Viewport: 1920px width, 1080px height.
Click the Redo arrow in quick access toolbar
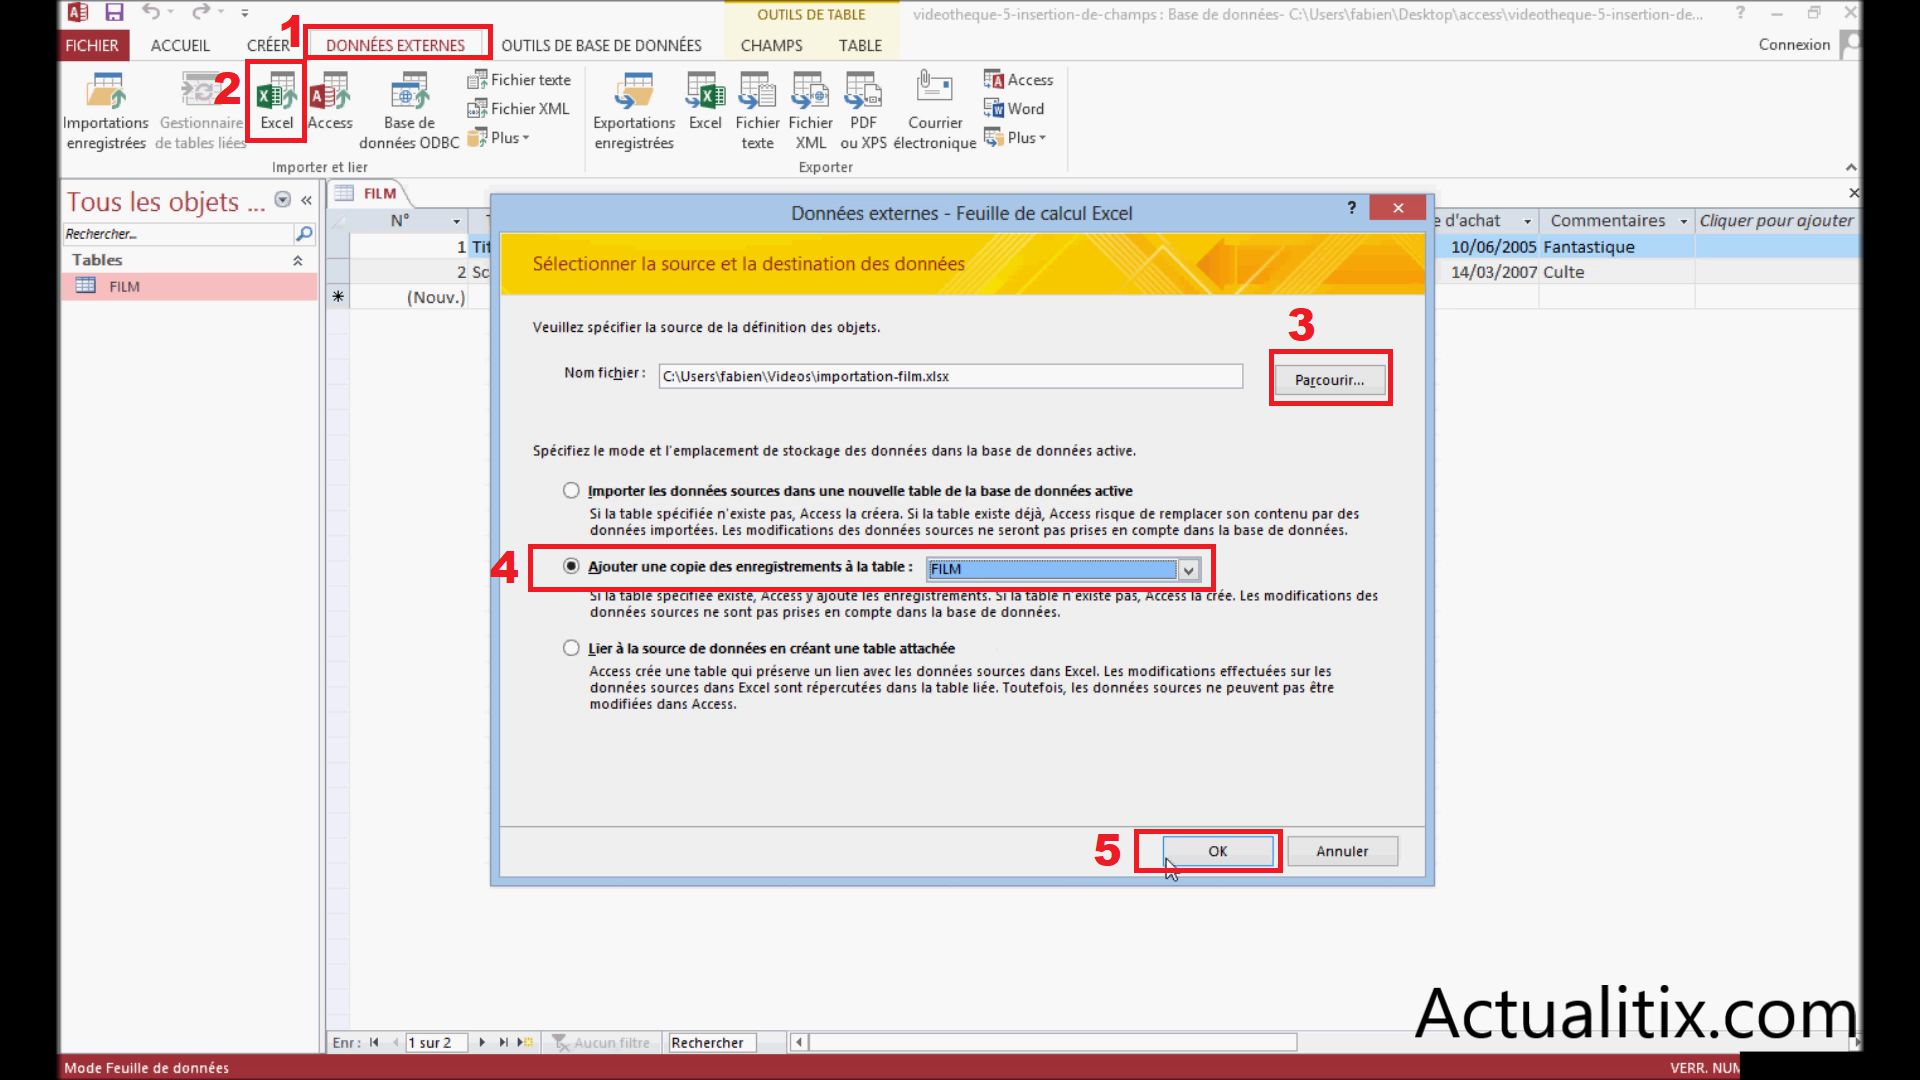click(x=201, y=13)
